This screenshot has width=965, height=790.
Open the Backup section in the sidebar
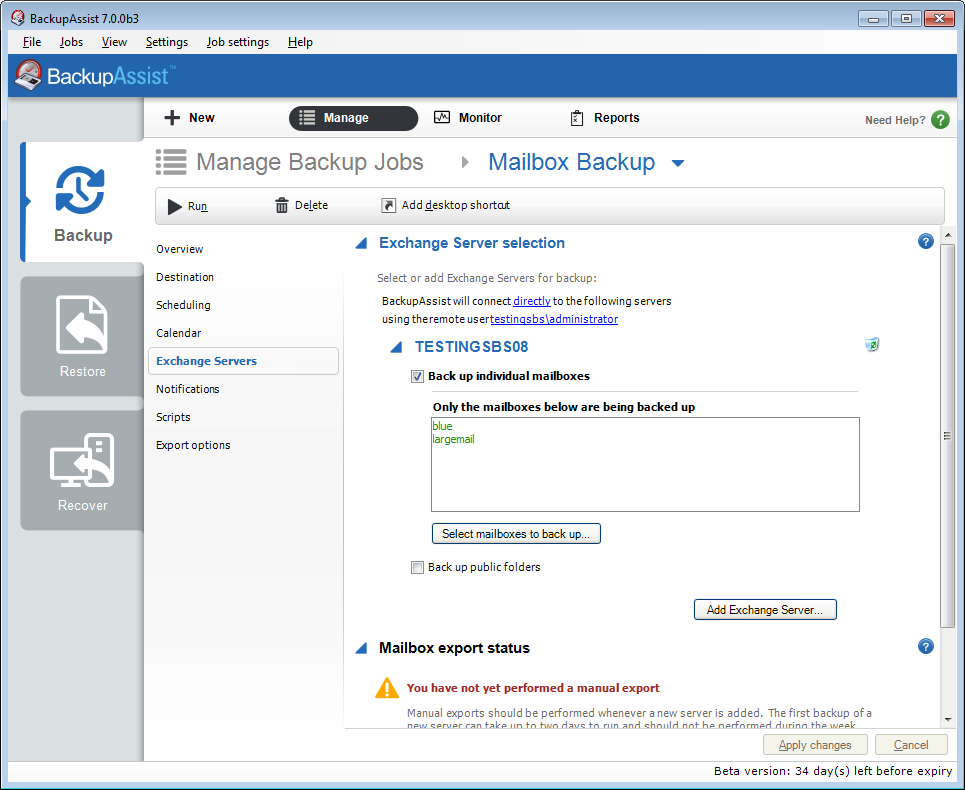[82, 203]
